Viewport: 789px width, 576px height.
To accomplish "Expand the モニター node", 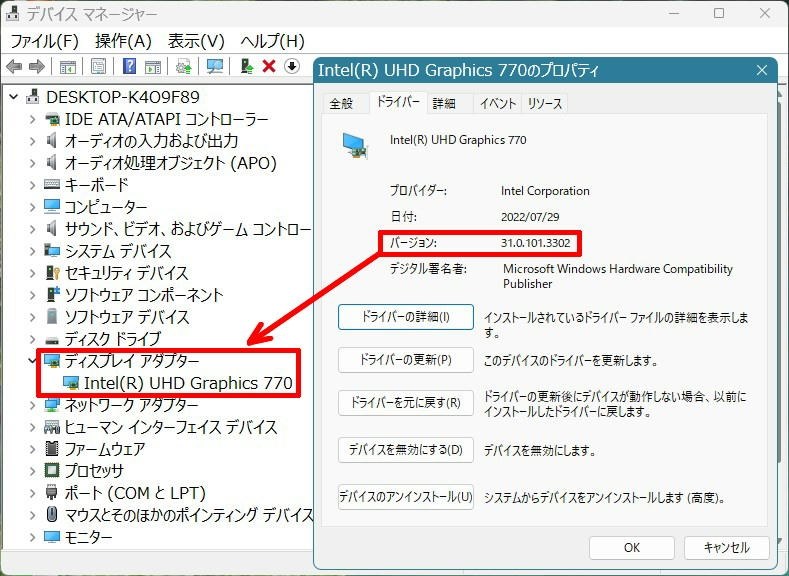I will 33,537.
